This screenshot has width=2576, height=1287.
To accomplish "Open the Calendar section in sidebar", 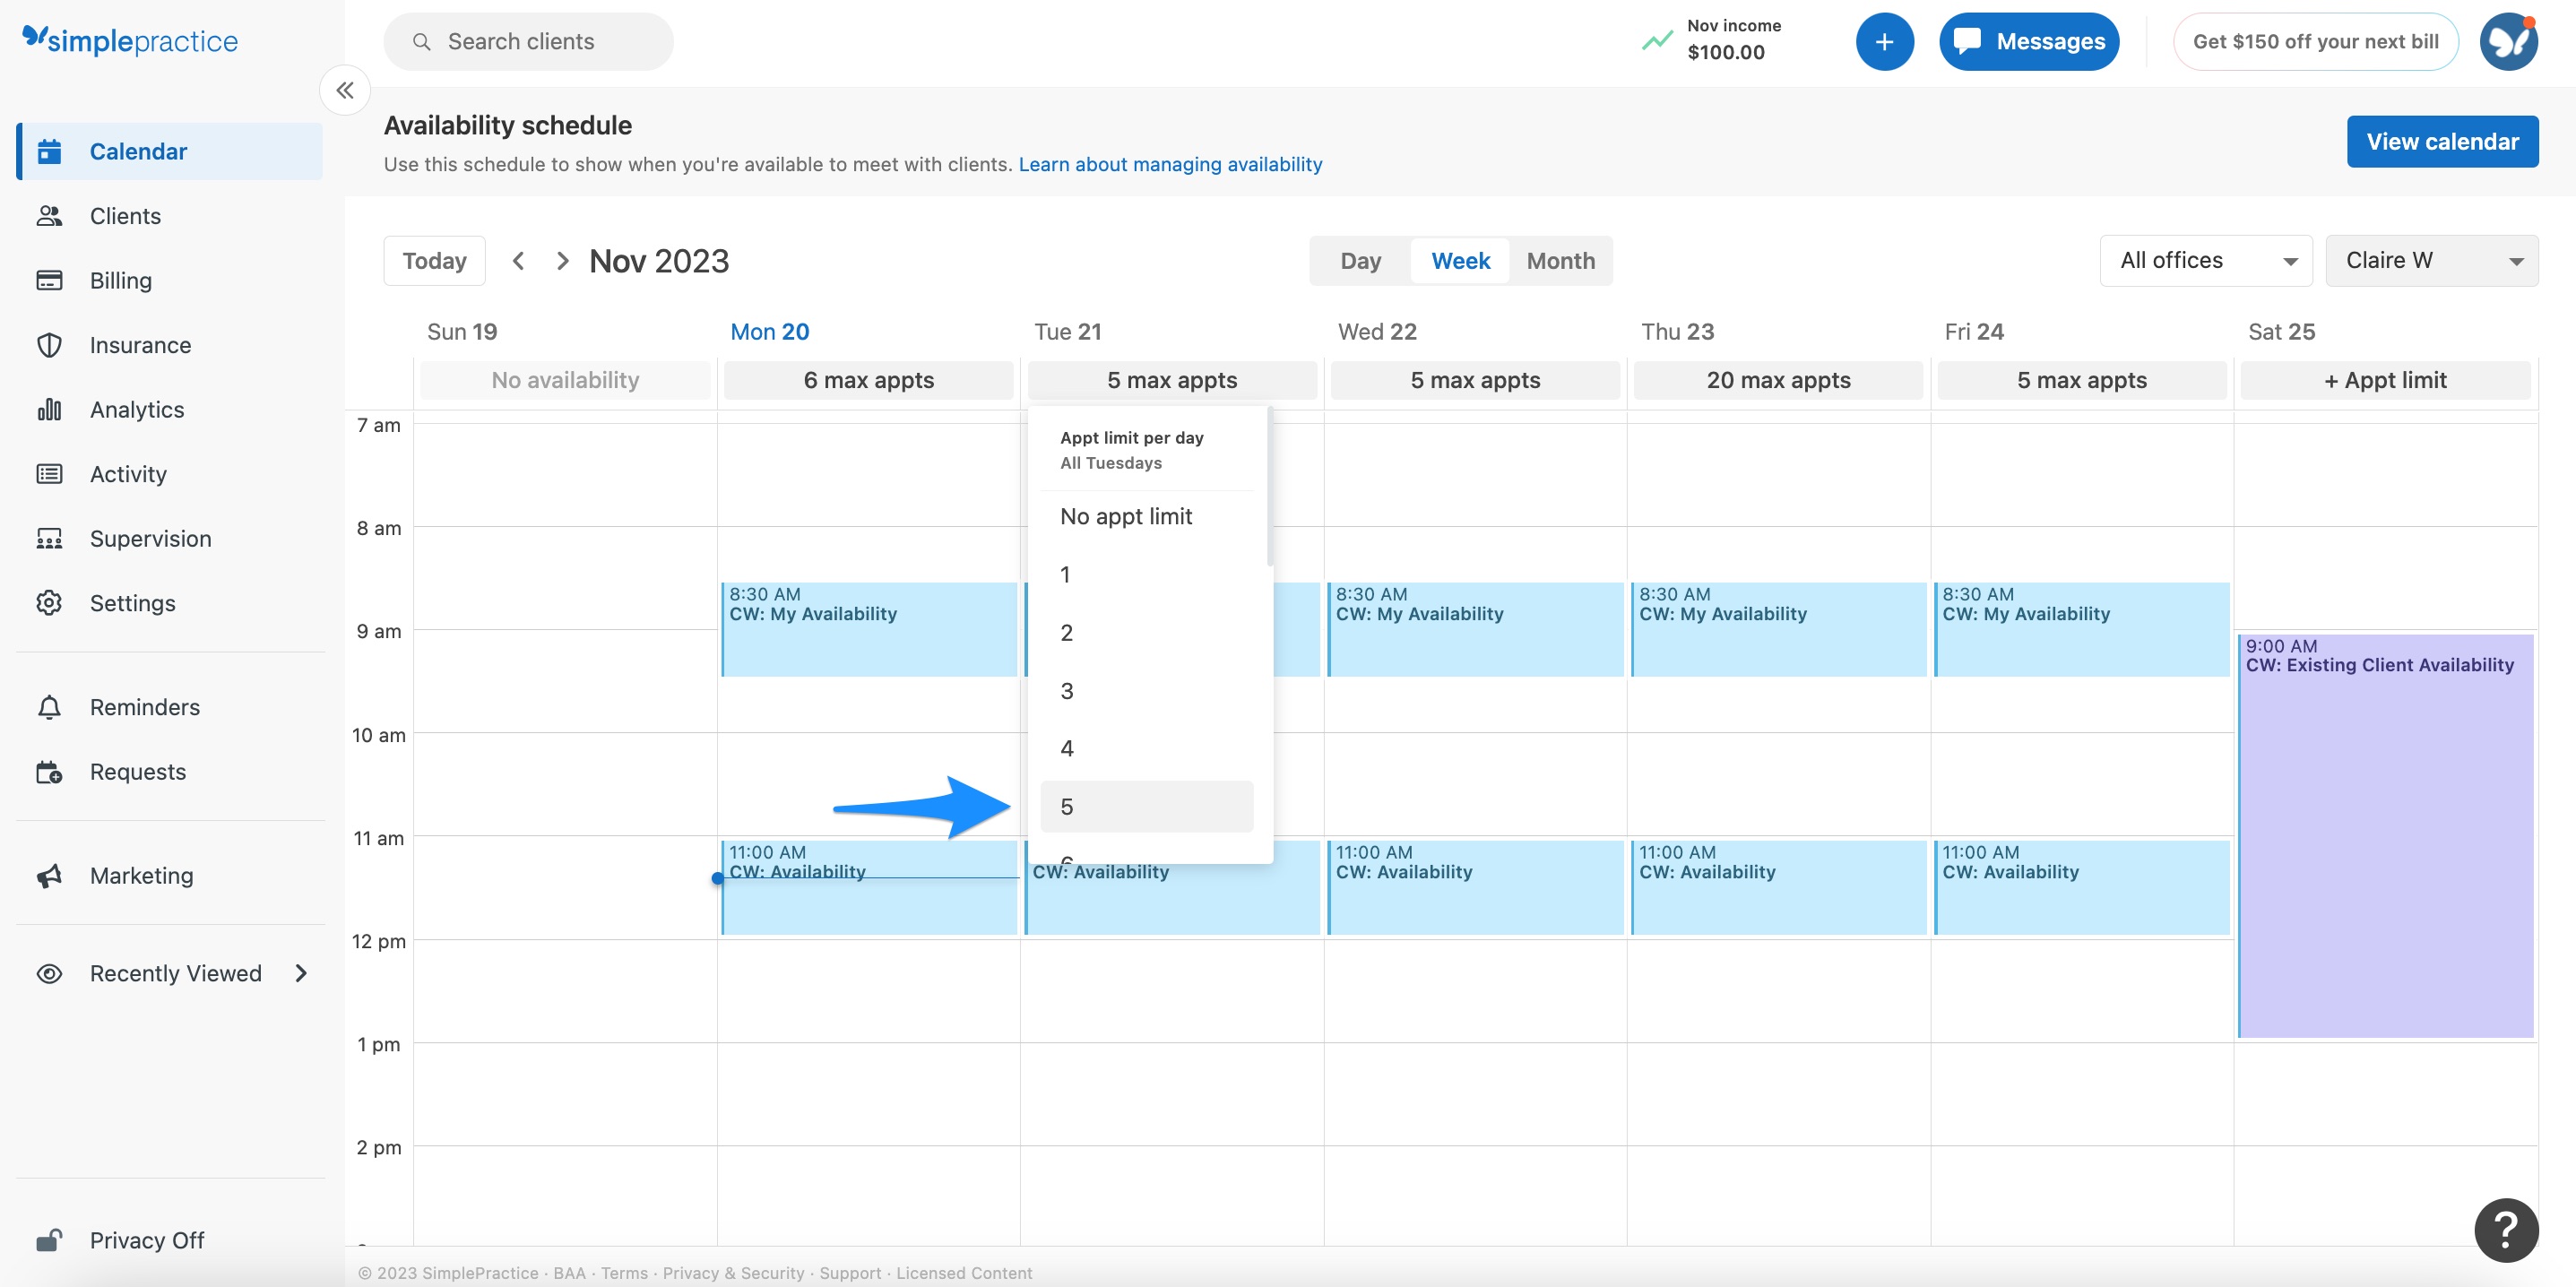I will tap(137, 151).
